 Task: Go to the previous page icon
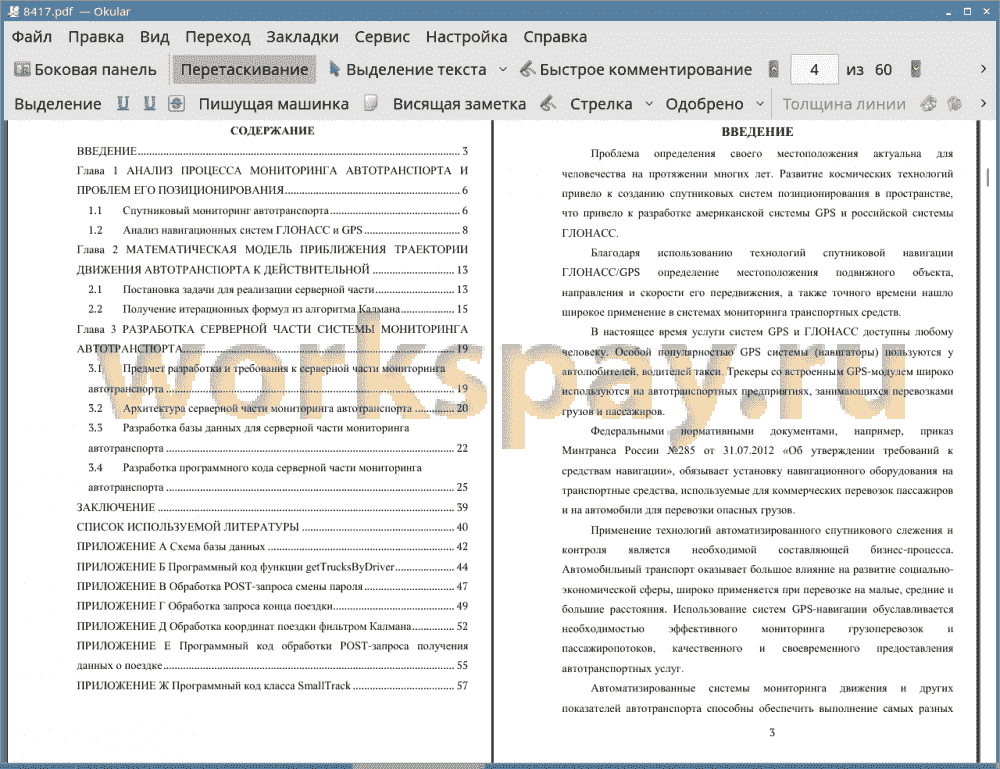pyautogui.click(x=774, y=70)
